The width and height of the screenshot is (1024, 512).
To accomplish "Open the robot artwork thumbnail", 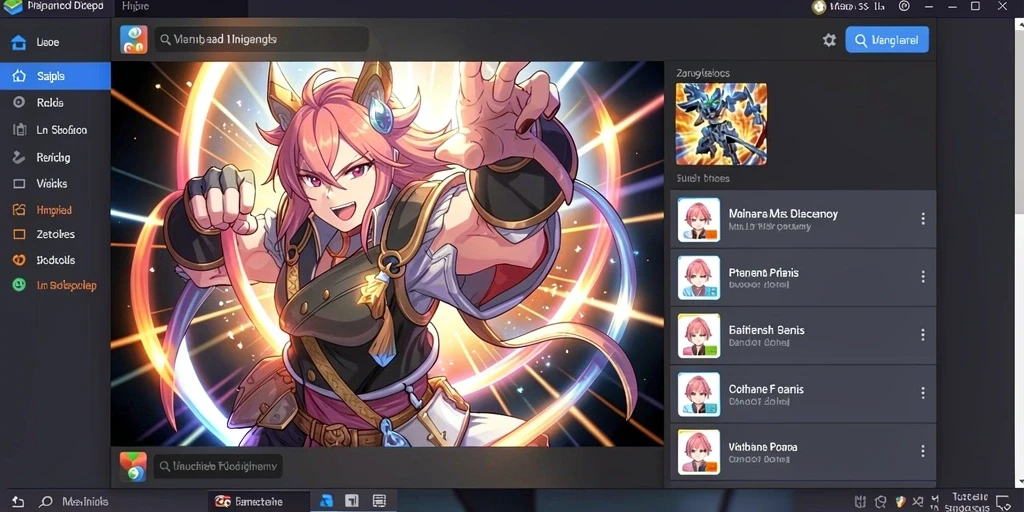I will 721,123.
